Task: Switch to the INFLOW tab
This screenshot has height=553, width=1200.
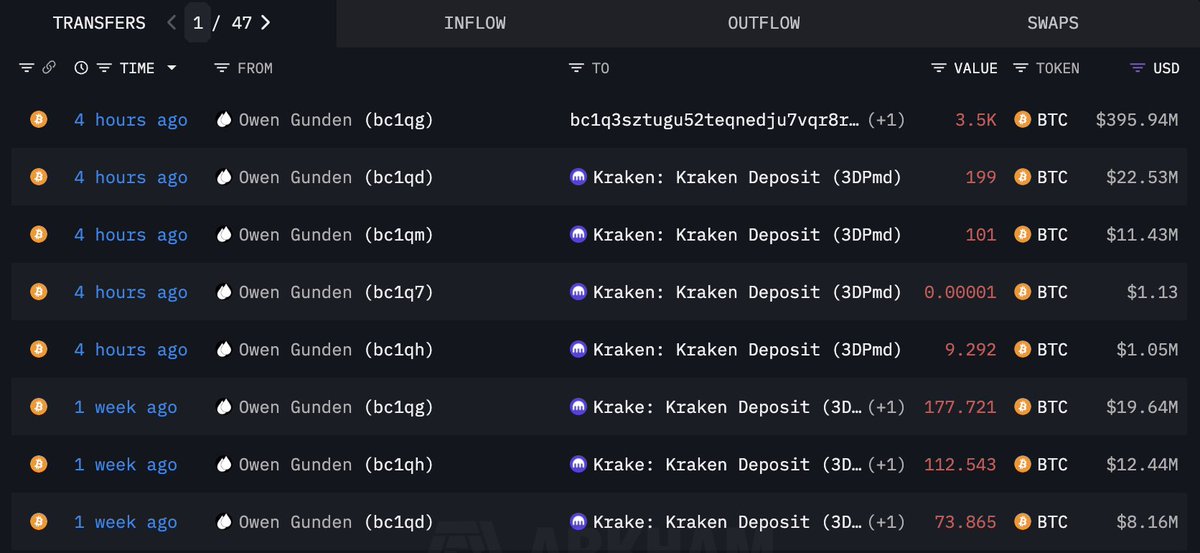Action: coord(475,23)
